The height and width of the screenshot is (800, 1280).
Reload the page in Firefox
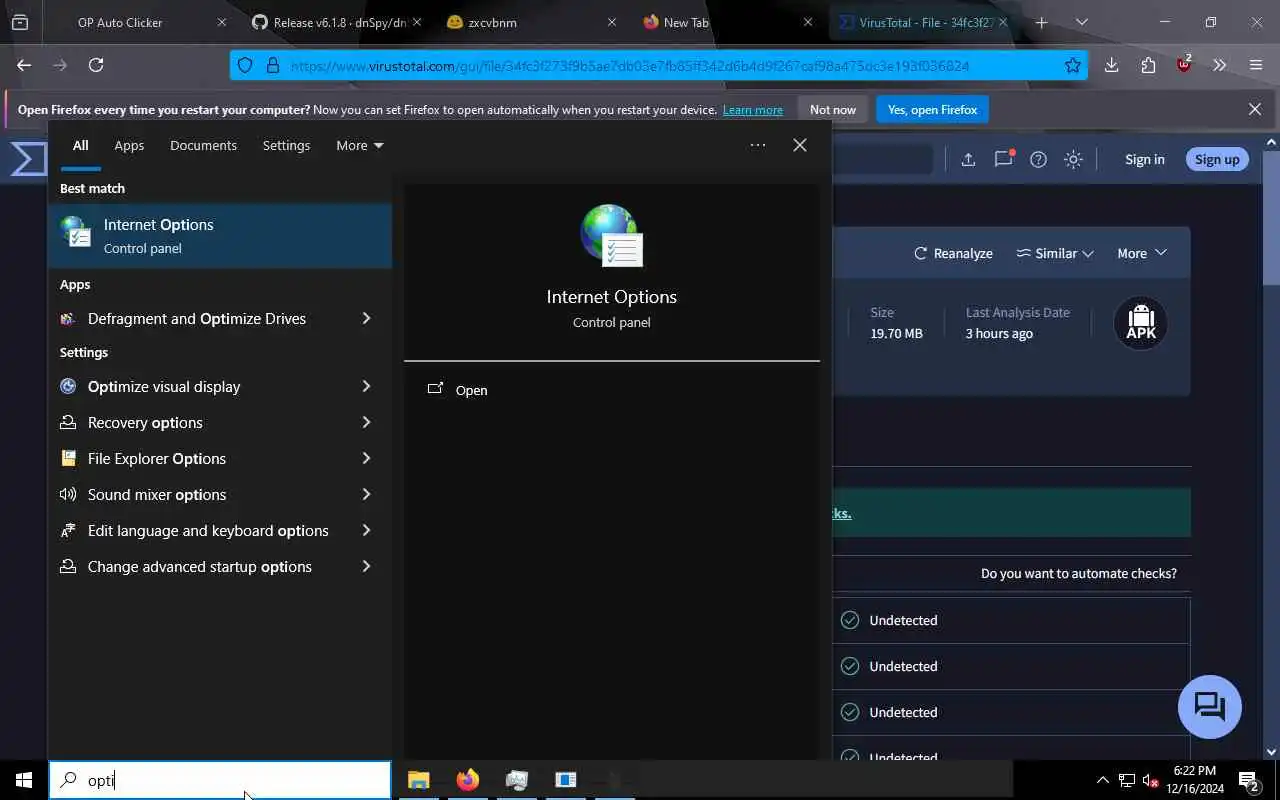point(96,65)
